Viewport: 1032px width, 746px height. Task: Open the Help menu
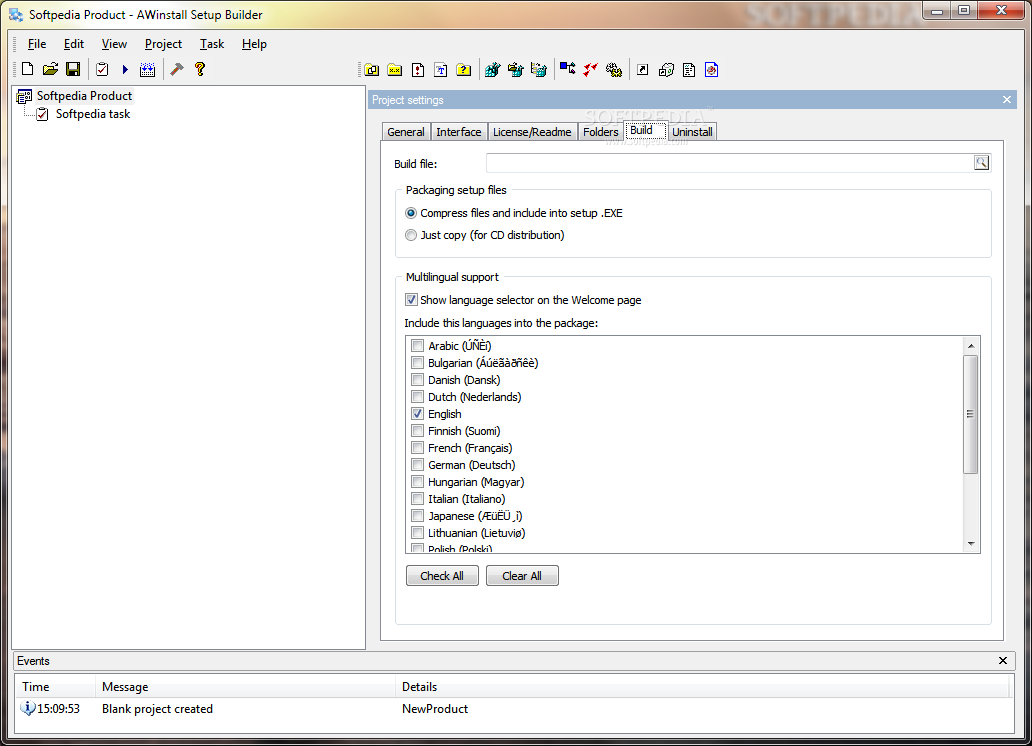tap(254, 44)
